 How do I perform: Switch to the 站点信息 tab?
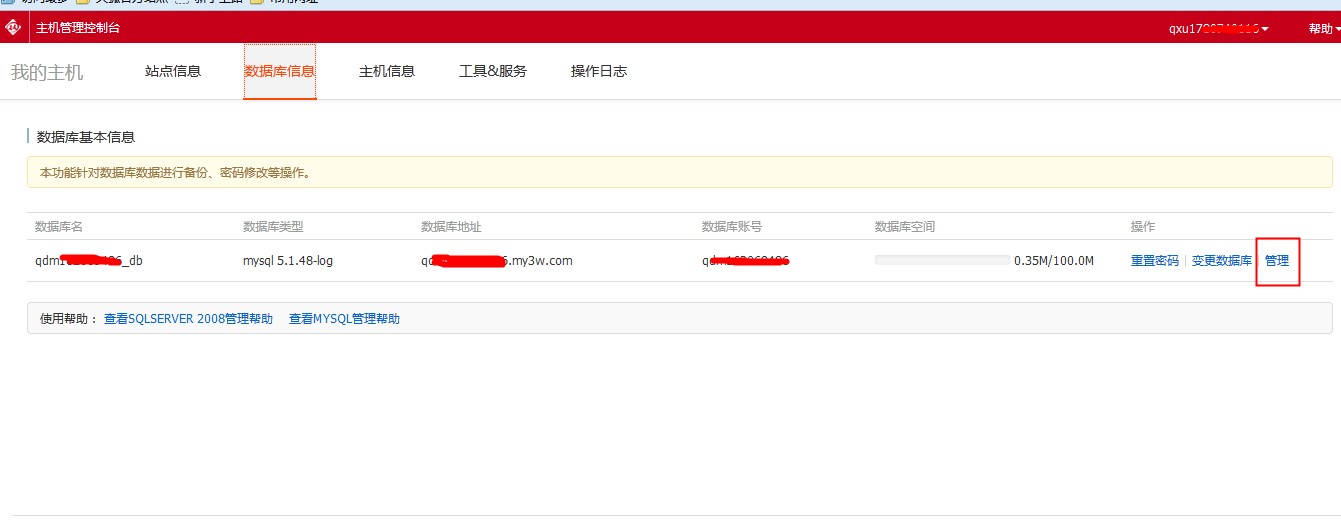173,71
